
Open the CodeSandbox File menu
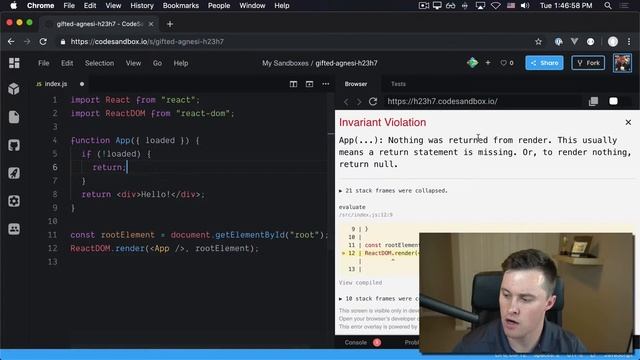pyautogui.click(x=44, y=63)
